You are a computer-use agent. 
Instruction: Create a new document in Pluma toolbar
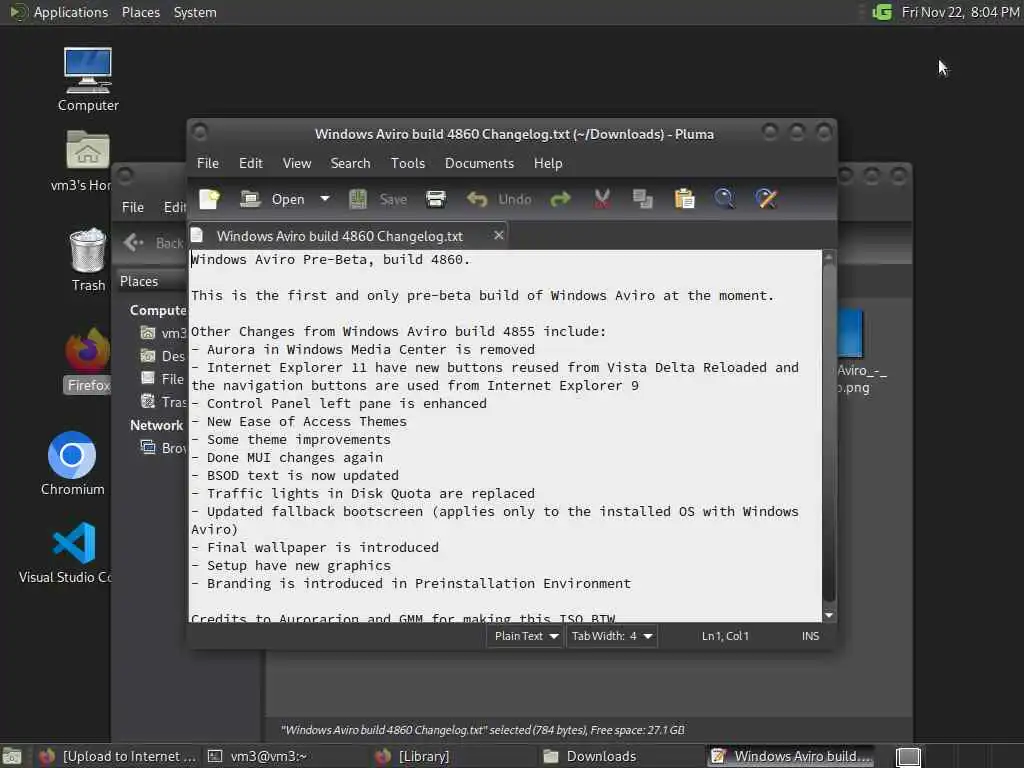pyautogui.click(x=210, y=199)
